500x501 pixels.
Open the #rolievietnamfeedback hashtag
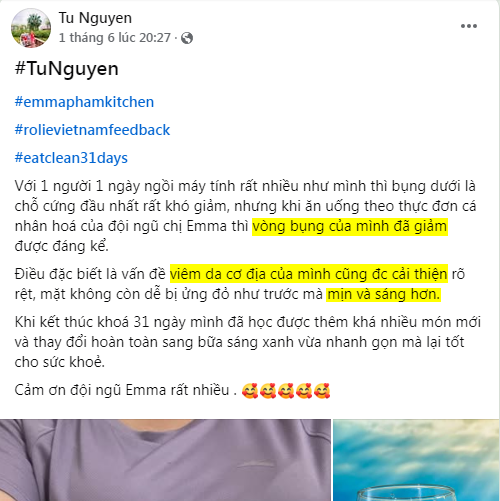(x=92, y=130)
